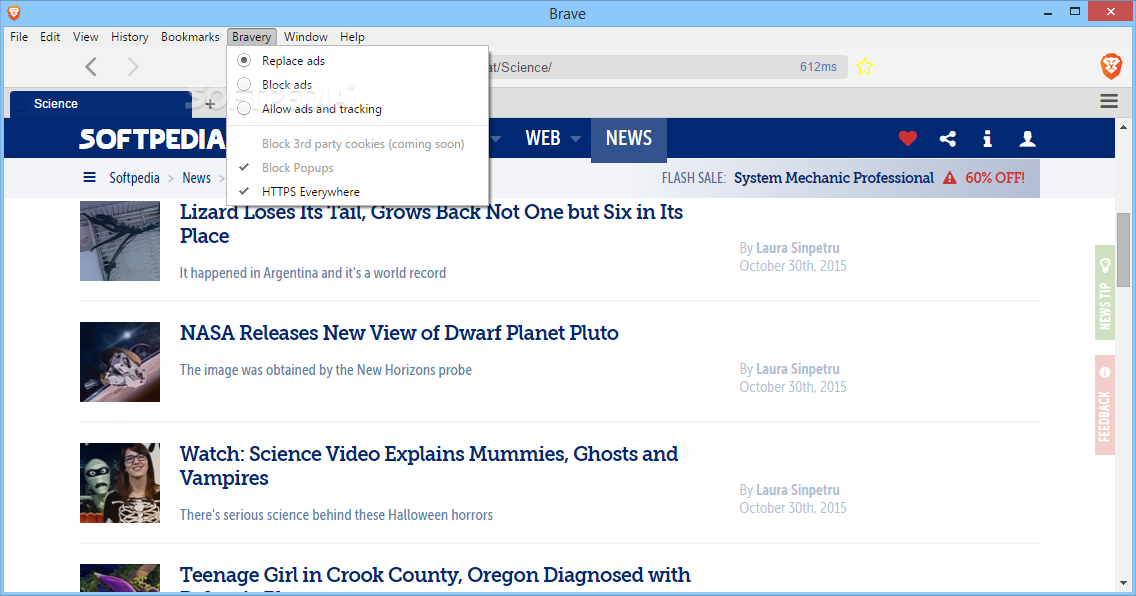
Task: Go forward with the right arrow
Action: pyautogui.click(x=133, y=67)
